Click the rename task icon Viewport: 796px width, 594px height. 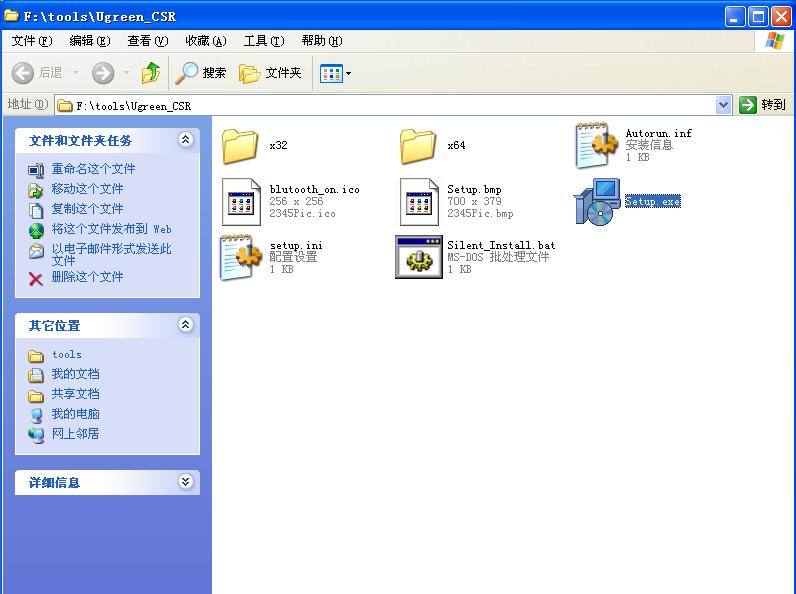[36, 170]
